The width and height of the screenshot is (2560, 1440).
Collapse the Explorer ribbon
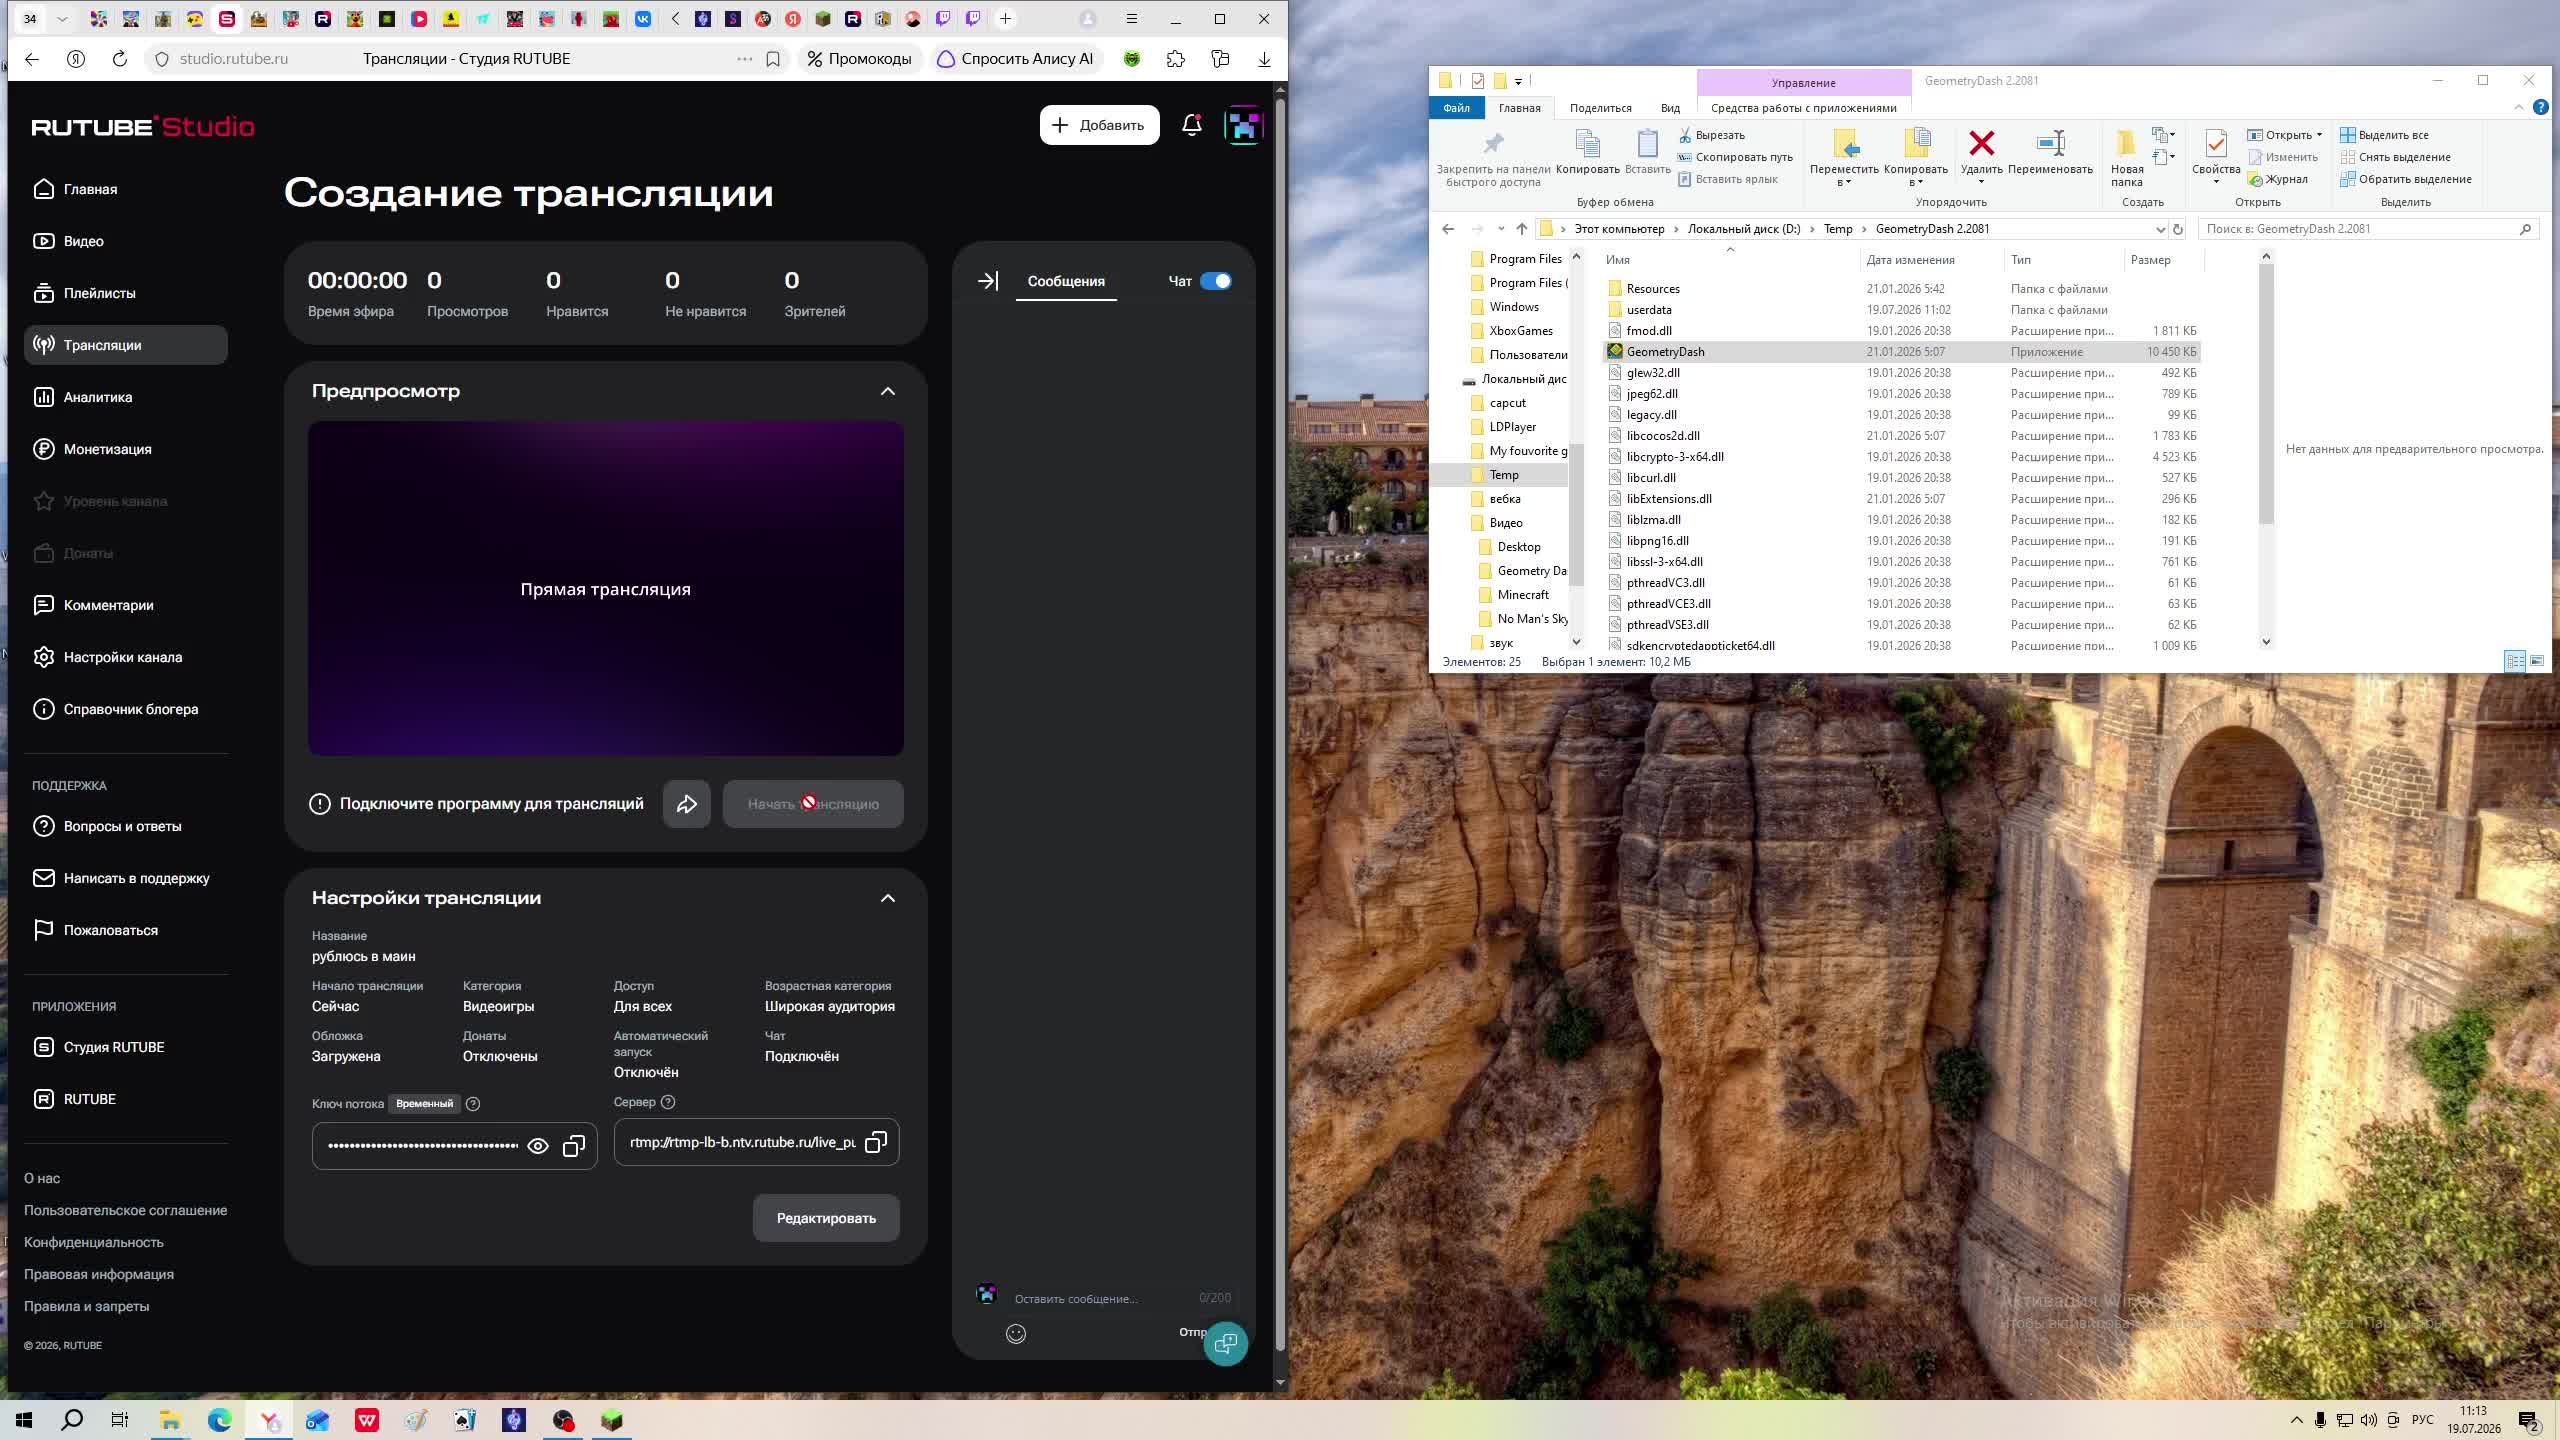click(x=2518, y=107)
